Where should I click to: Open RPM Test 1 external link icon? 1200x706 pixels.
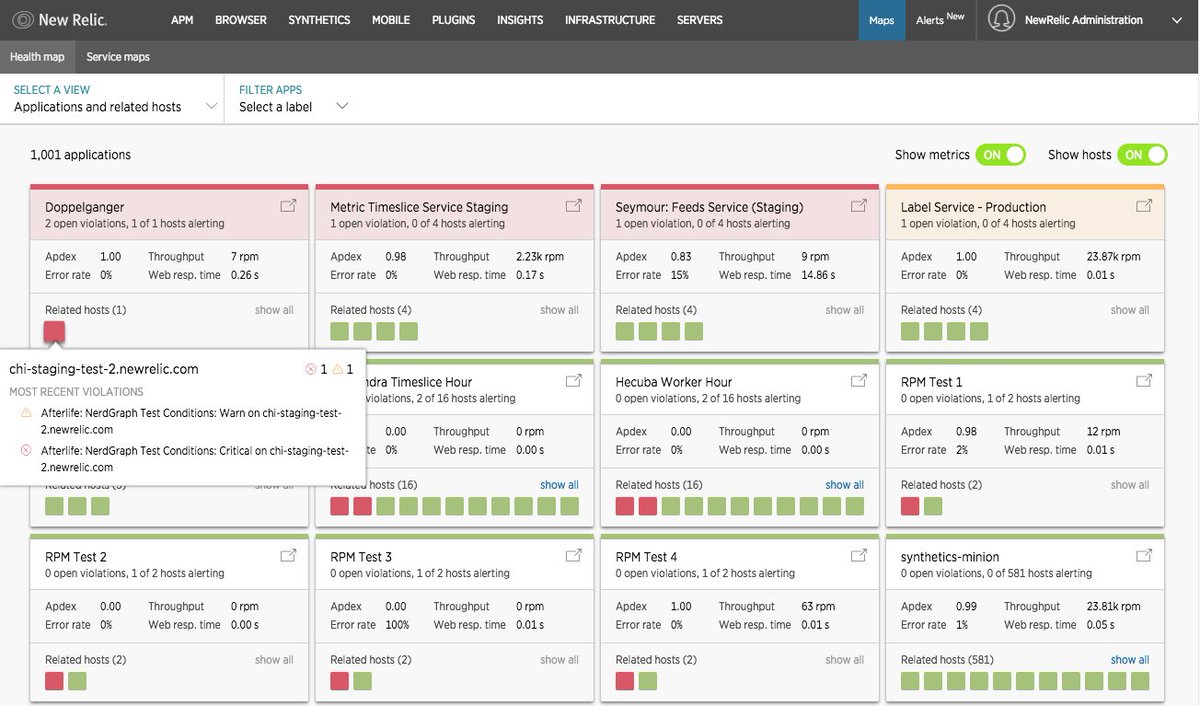1144,381
